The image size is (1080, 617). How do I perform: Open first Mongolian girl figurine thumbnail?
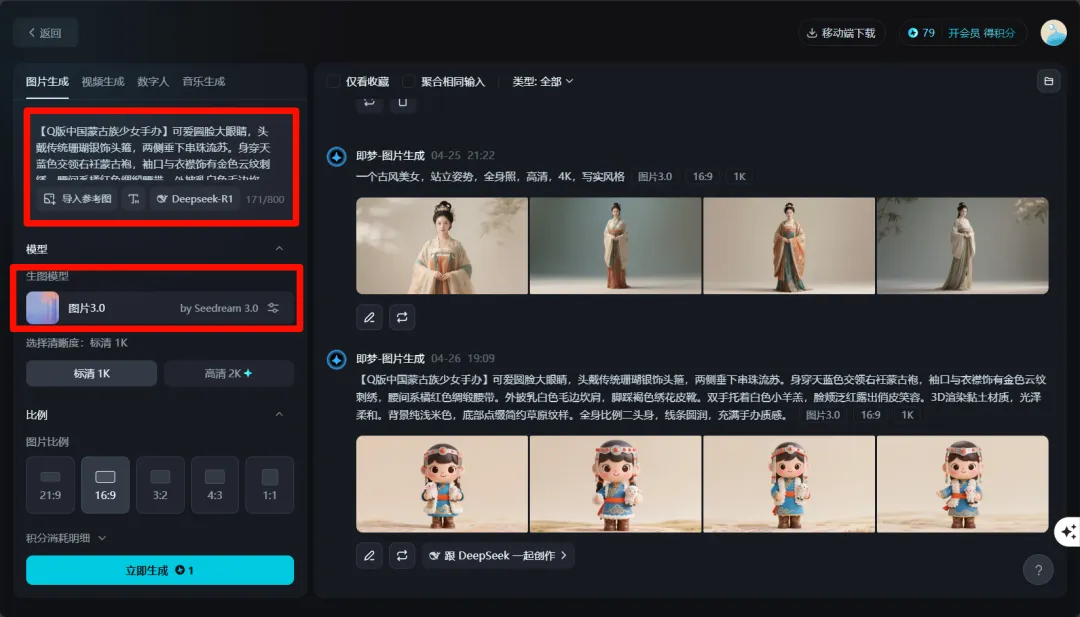pos(442,484)
